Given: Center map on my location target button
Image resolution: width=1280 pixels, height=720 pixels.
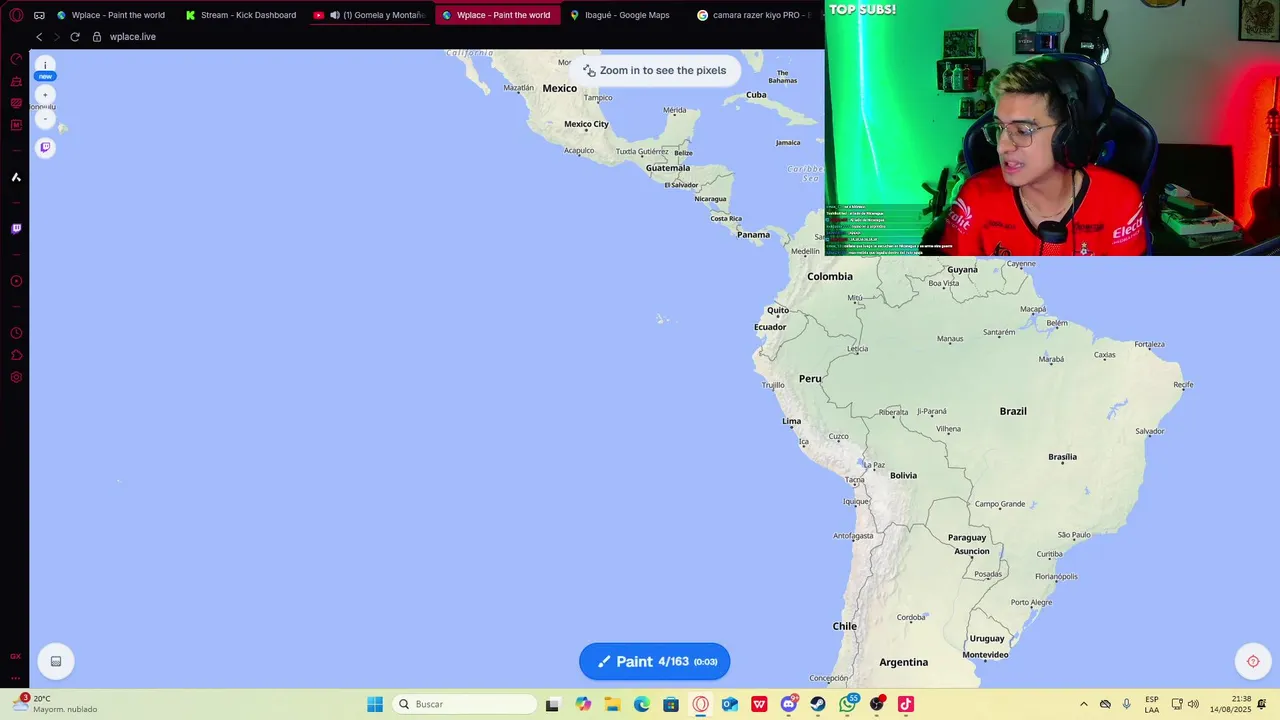Looking at the screenshot, I should pyautogui.click(x=1253, y=661).
